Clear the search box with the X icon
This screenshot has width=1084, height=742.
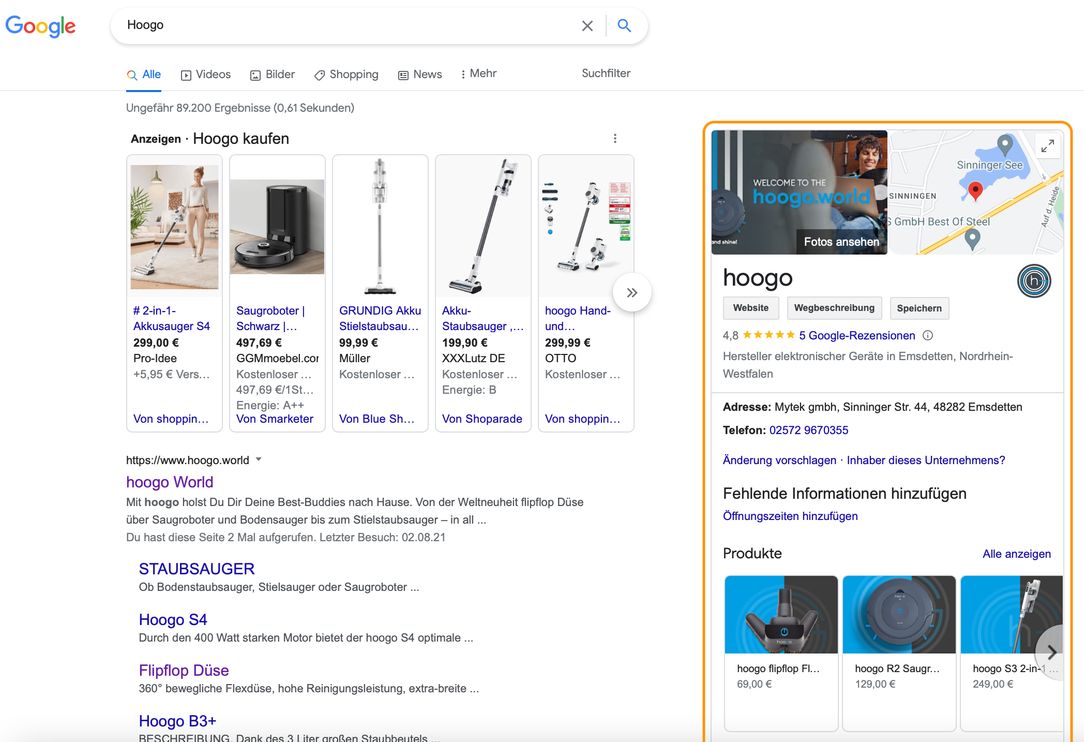[587, 26]
